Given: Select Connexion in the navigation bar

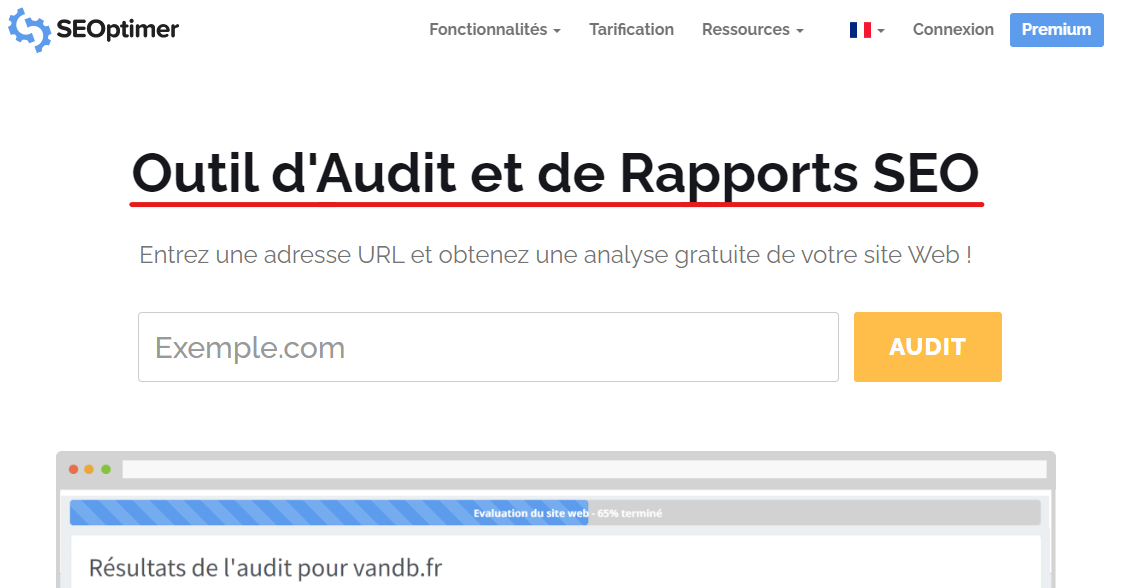Looking at the screenshot, I should (x=953, y=30).
